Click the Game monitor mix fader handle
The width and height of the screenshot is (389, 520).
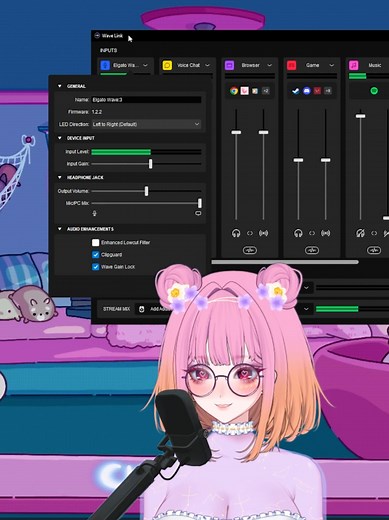[x=298, y=160]
